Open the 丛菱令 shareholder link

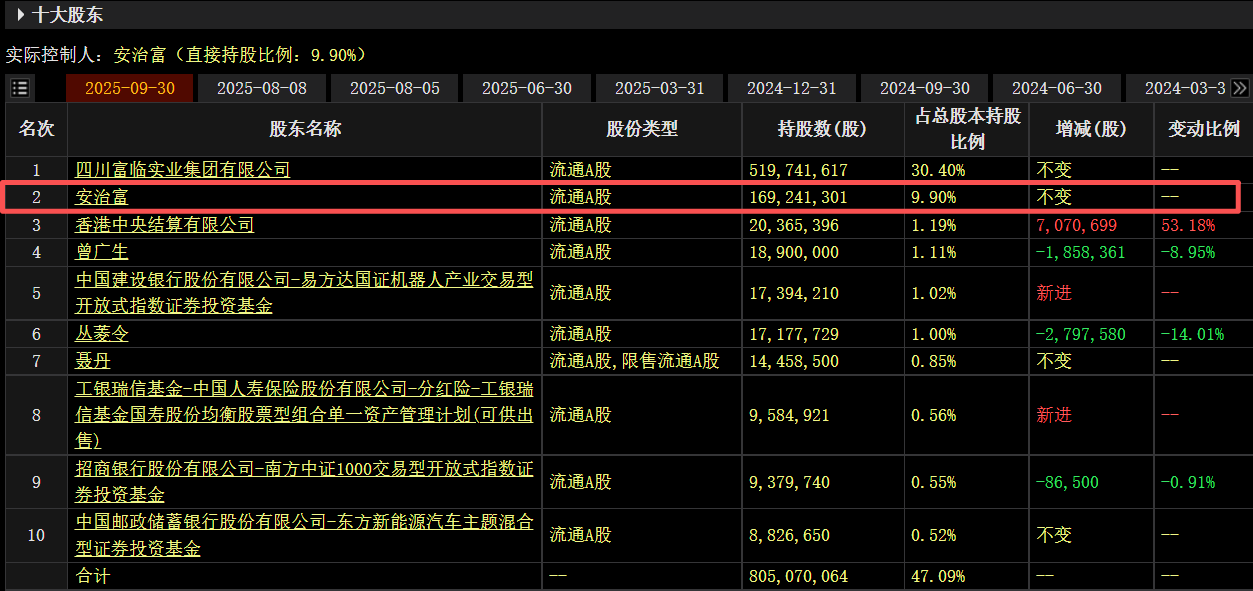[x=102, y=334]
